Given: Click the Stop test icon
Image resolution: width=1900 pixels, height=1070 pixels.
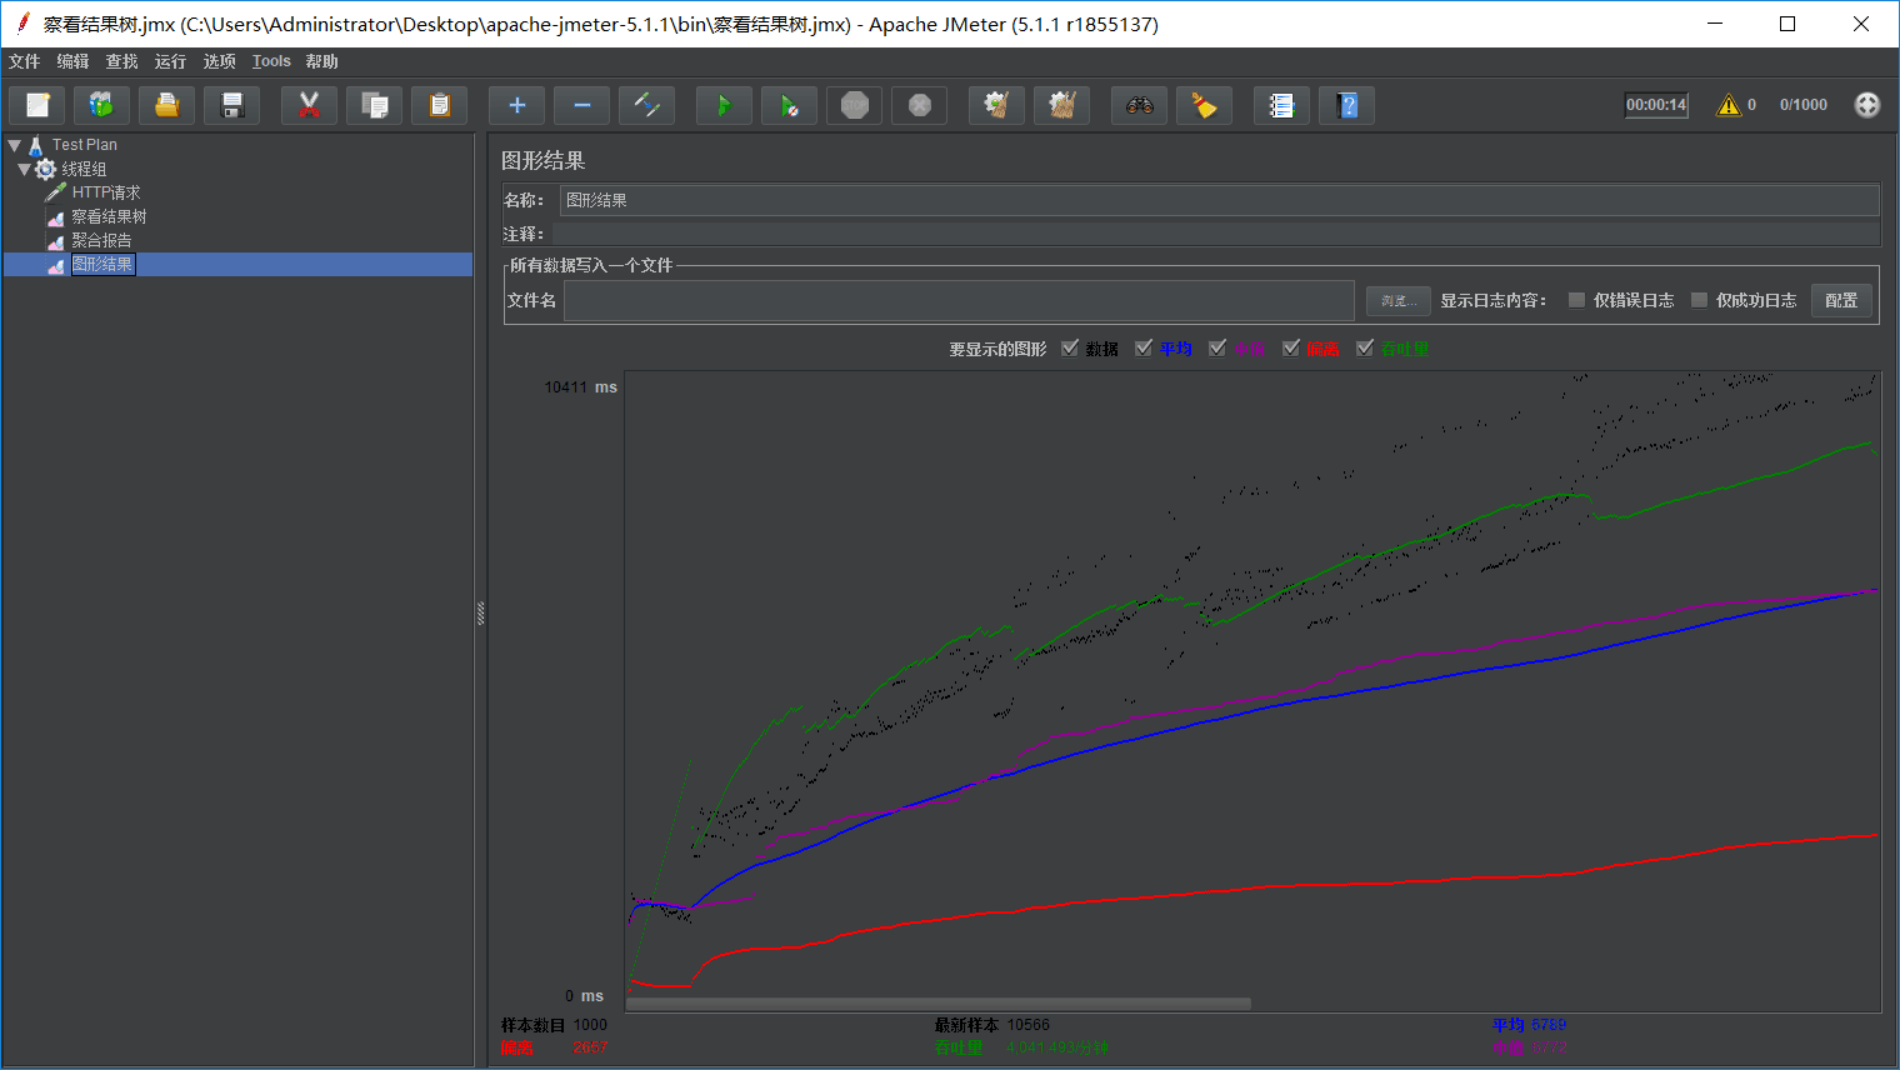Looking at the screenshot, I should 855,105.
